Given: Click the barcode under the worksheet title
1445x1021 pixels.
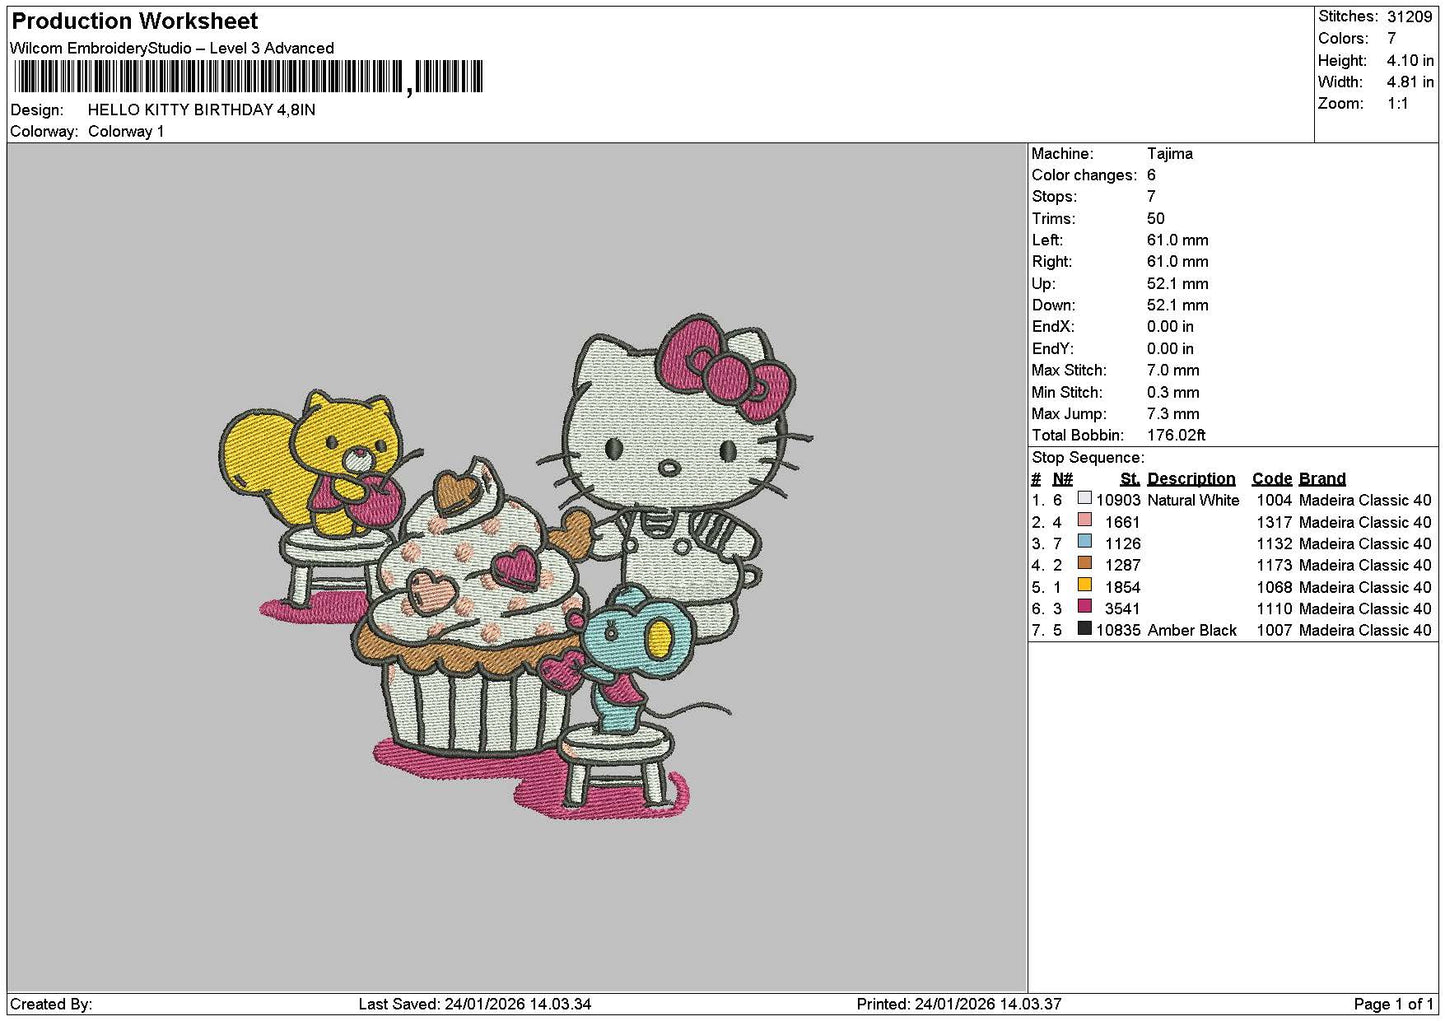Looking at the screenshot, I should 248,77.
